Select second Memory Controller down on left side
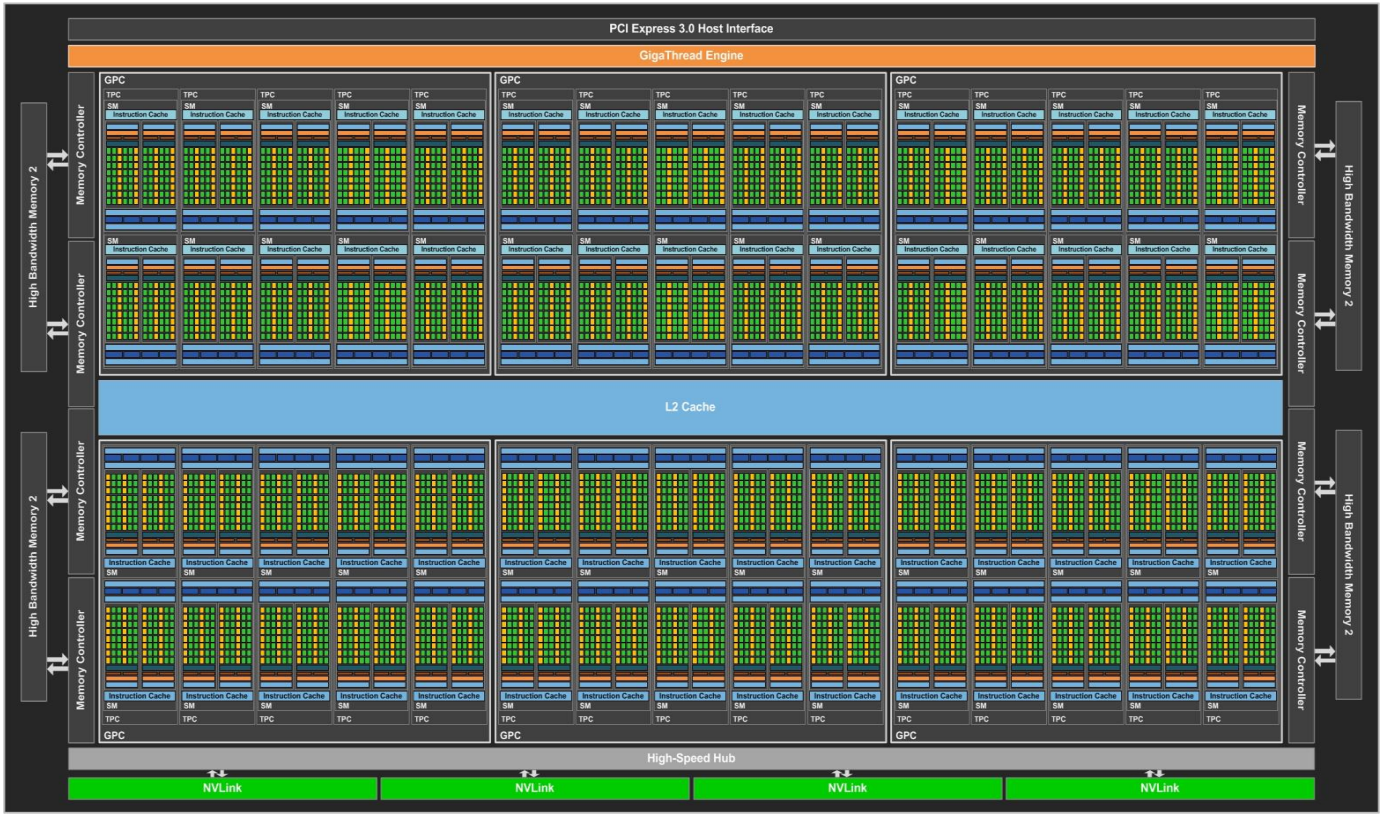Screen dimensions: 1388x816 point(81,322)
